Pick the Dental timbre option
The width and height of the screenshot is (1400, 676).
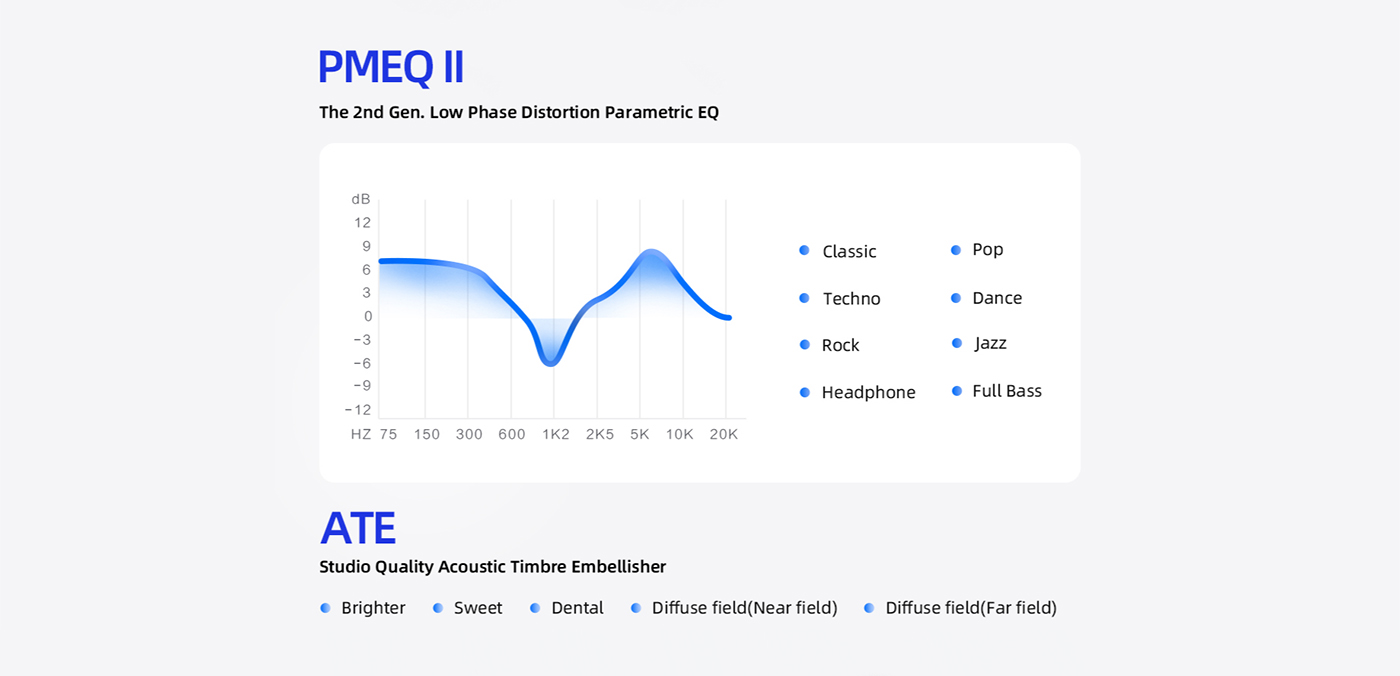pos(576,608)
